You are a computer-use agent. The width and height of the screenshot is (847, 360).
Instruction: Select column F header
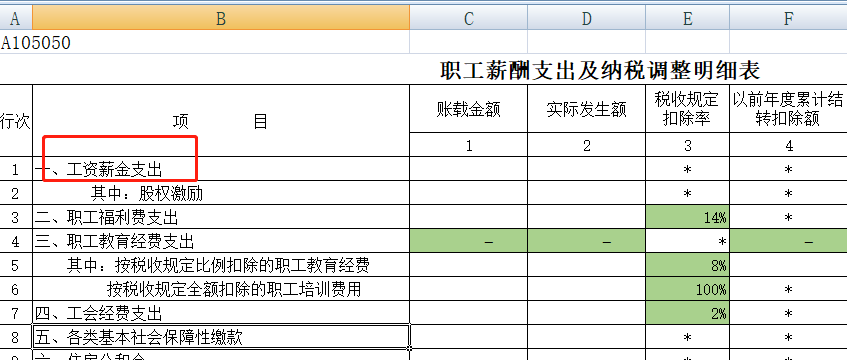tap(788, 18)
